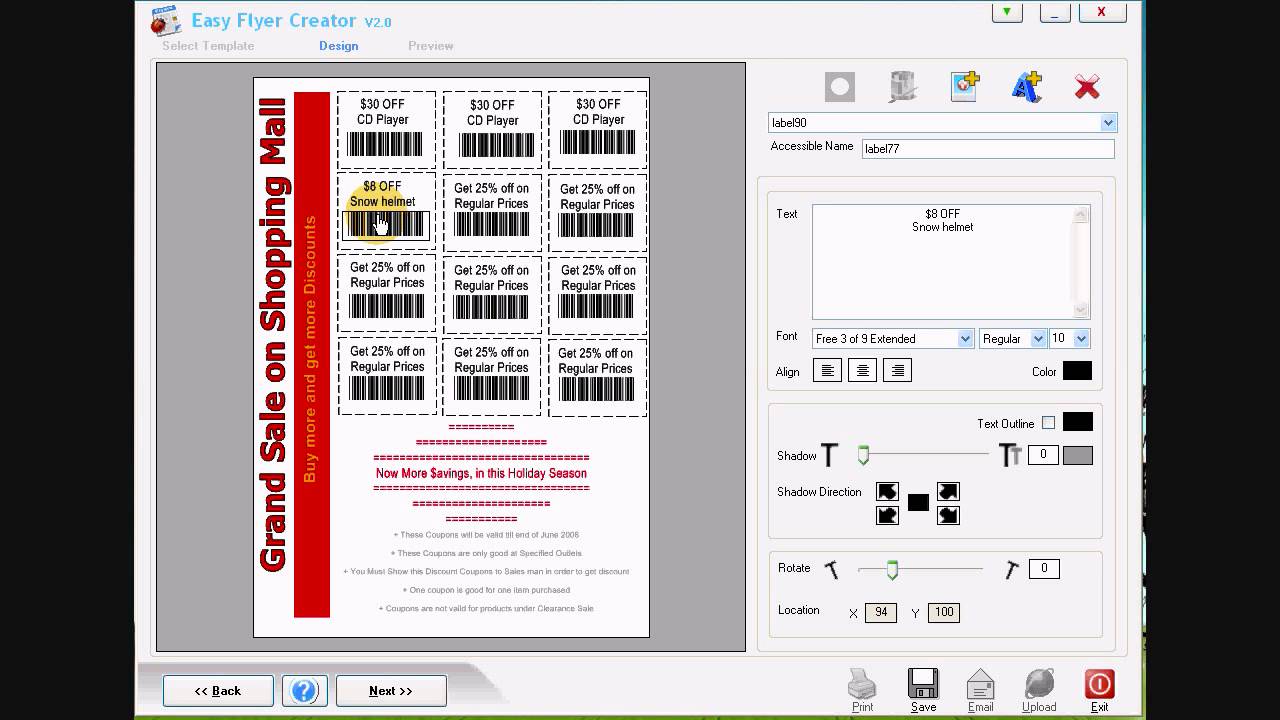Open the Regular font style dropdown

(1038, 339)
